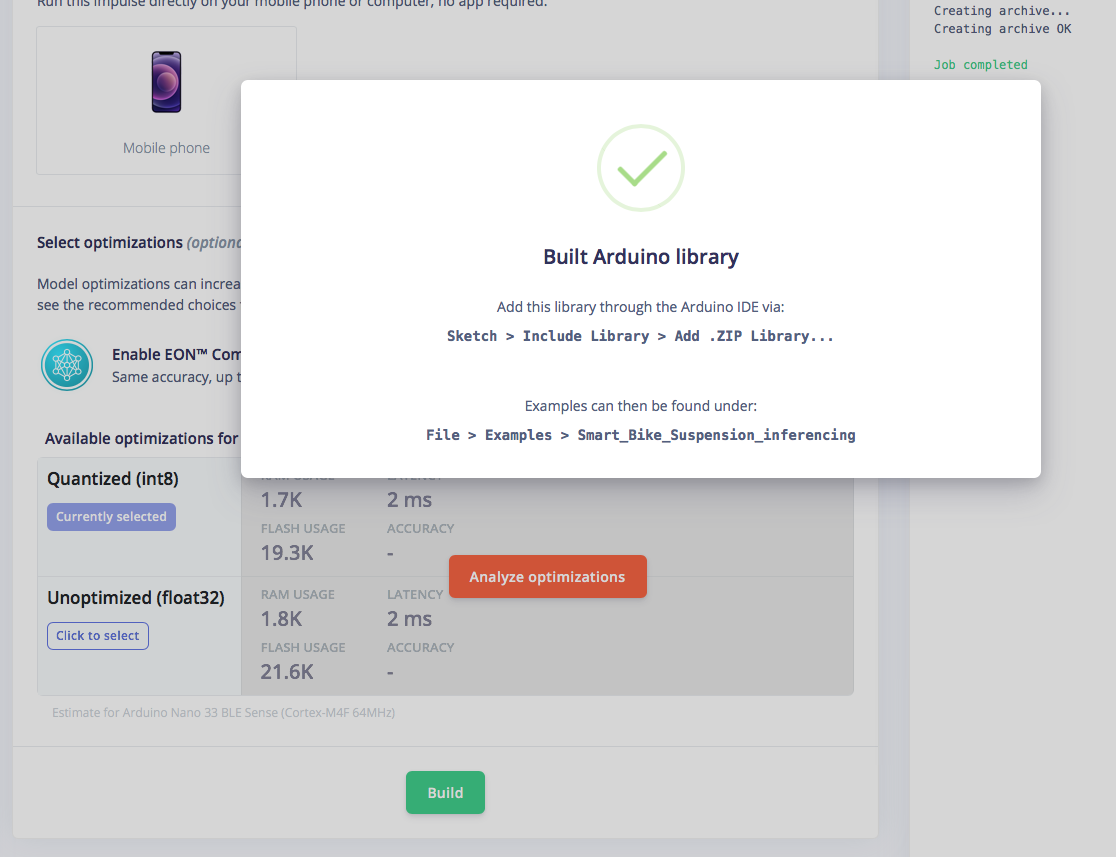Click the Creating archive OK log line

point(1002,29)
